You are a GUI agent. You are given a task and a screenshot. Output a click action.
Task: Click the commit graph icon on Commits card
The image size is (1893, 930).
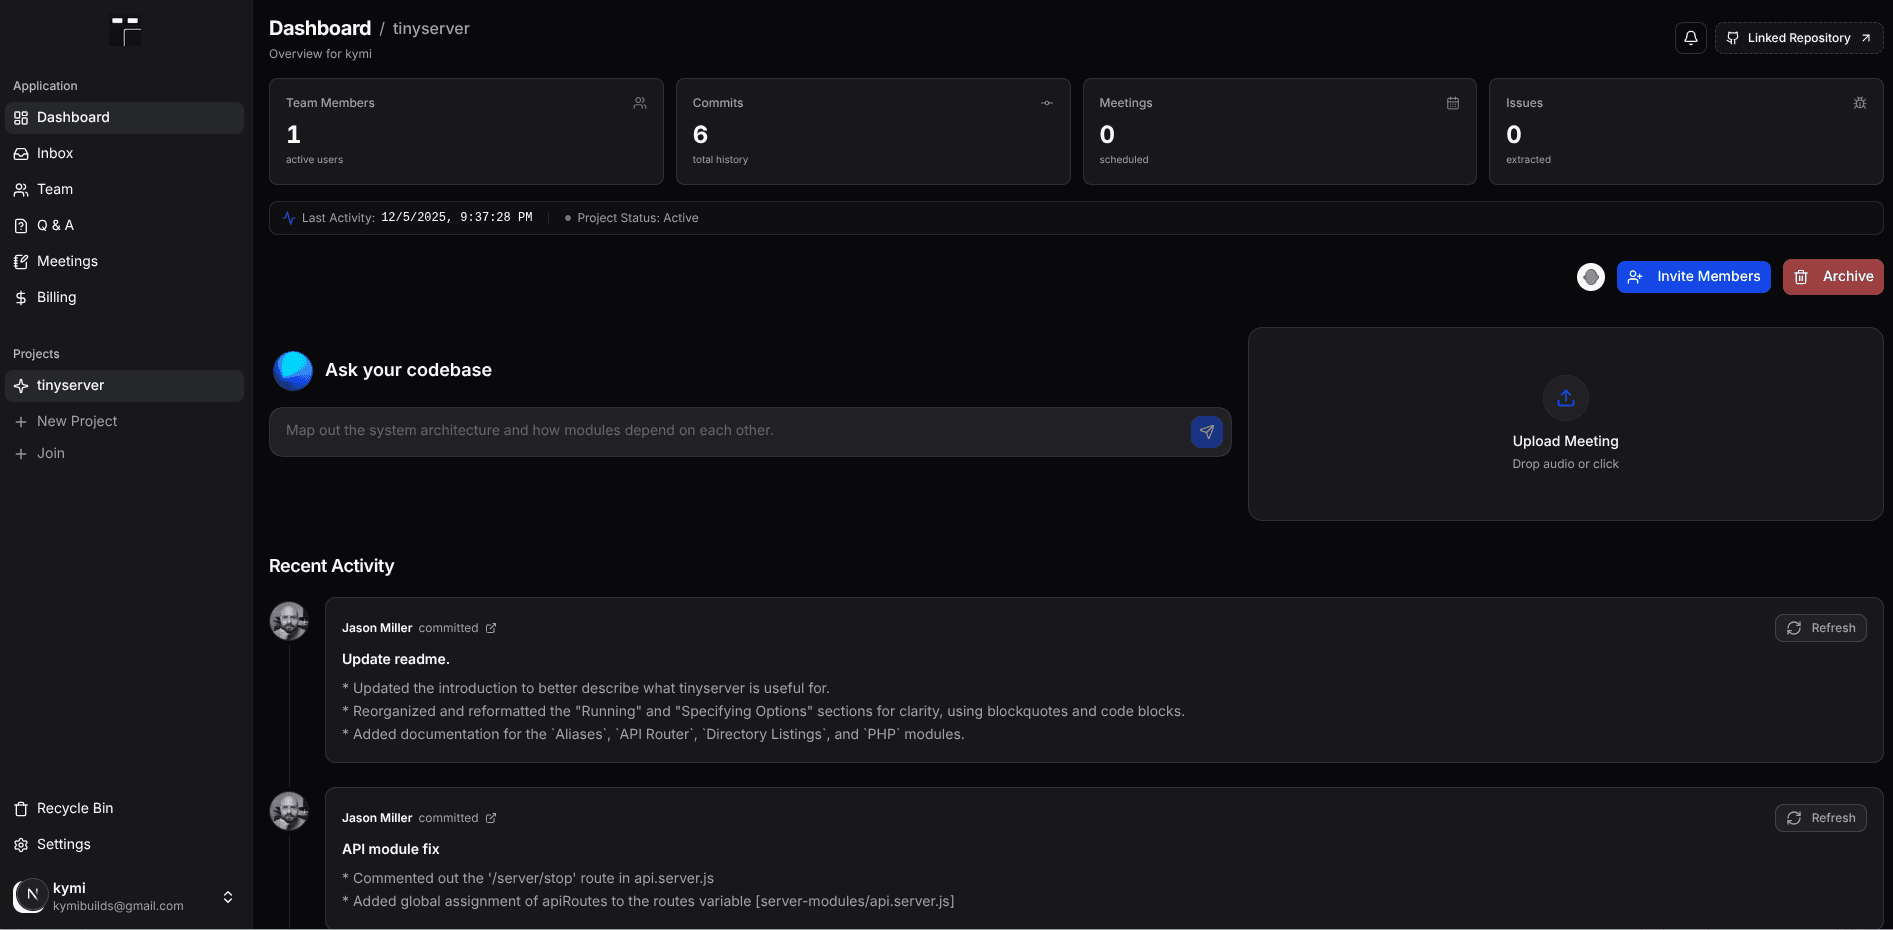point(1047,103)
